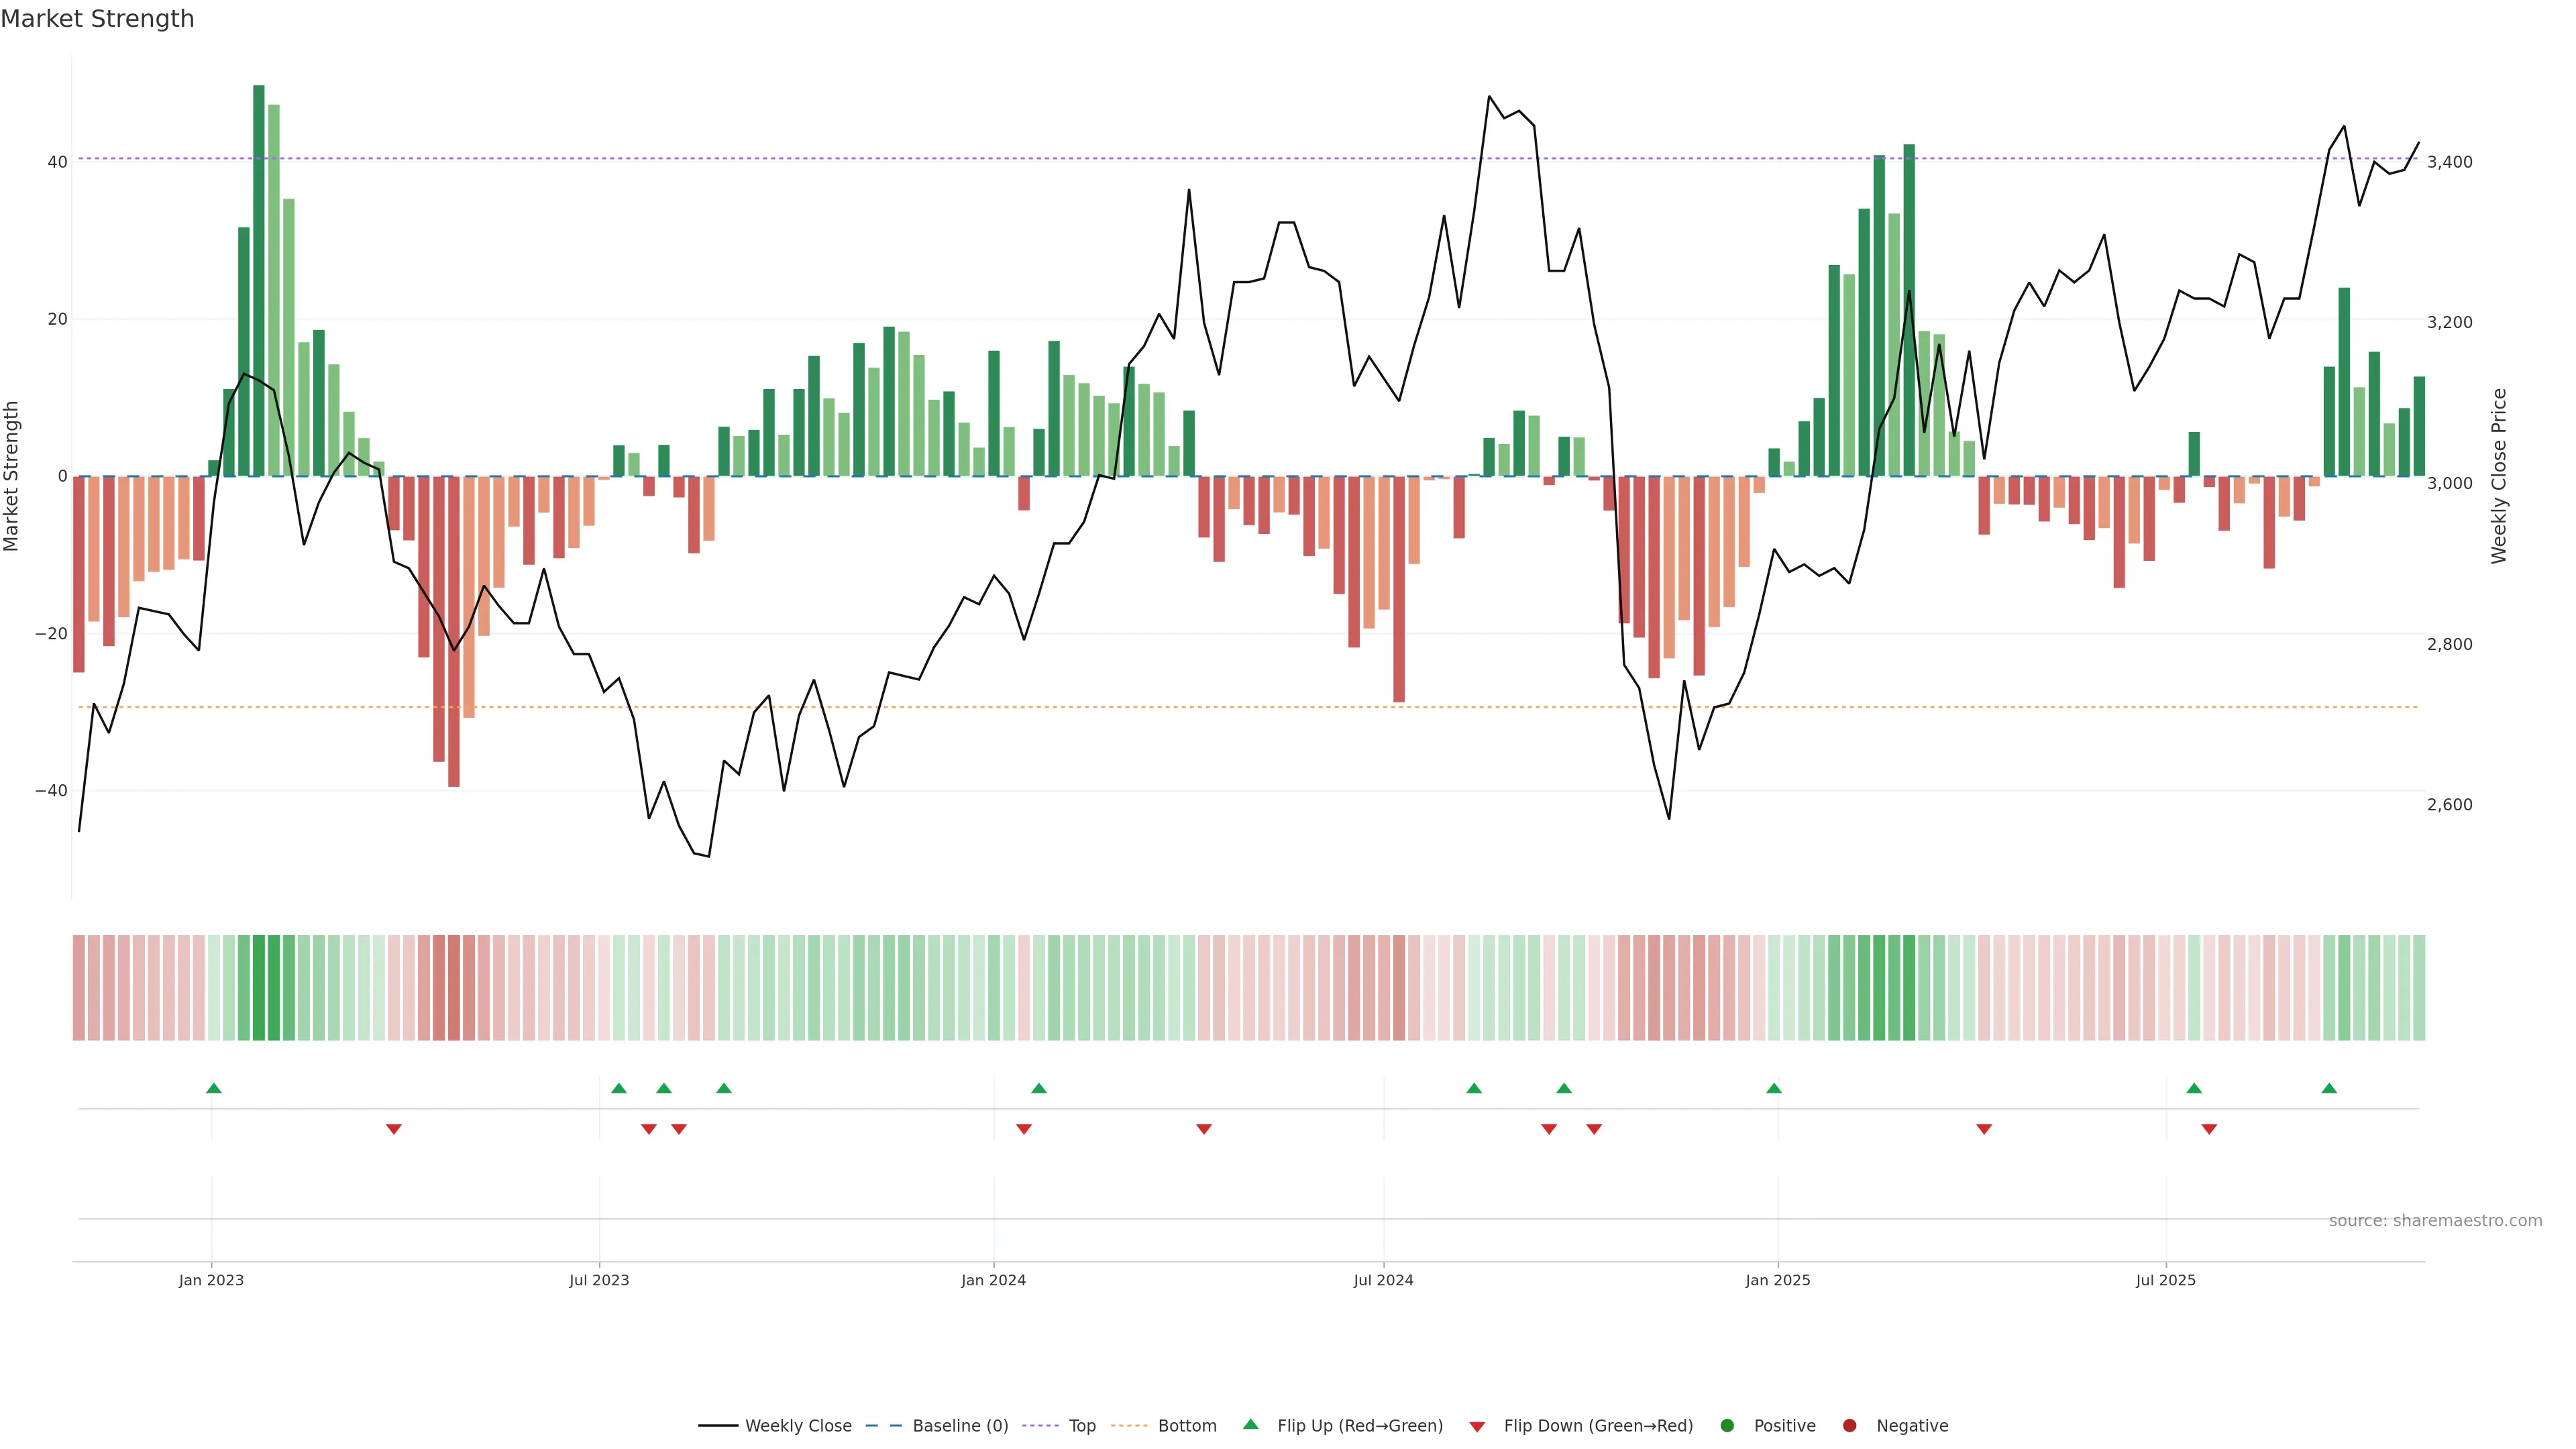
Task: Click the Weekly Close Price axis title
Action: coord(2499,476)
